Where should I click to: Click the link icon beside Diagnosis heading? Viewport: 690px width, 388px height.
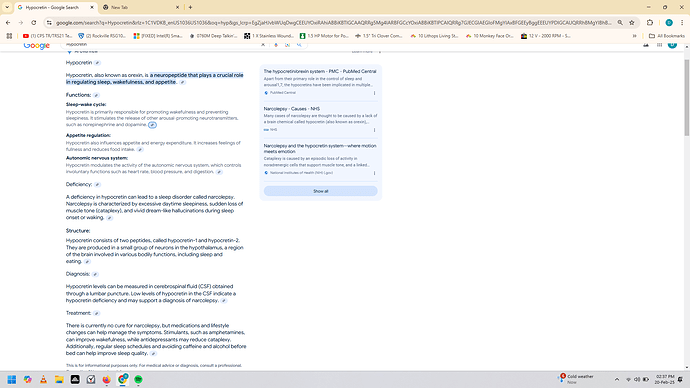[x=95, y=274]
